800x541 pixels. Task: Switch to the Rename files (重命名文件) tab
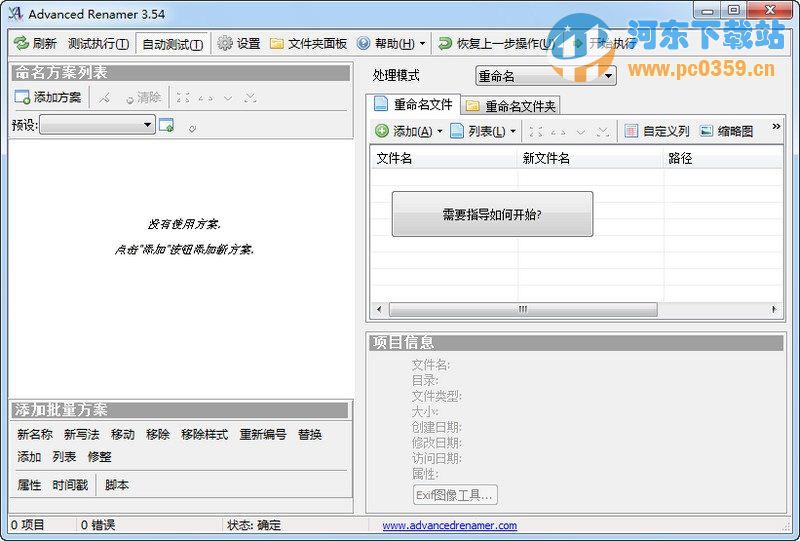pyautogui.click(x=413, y=105)
